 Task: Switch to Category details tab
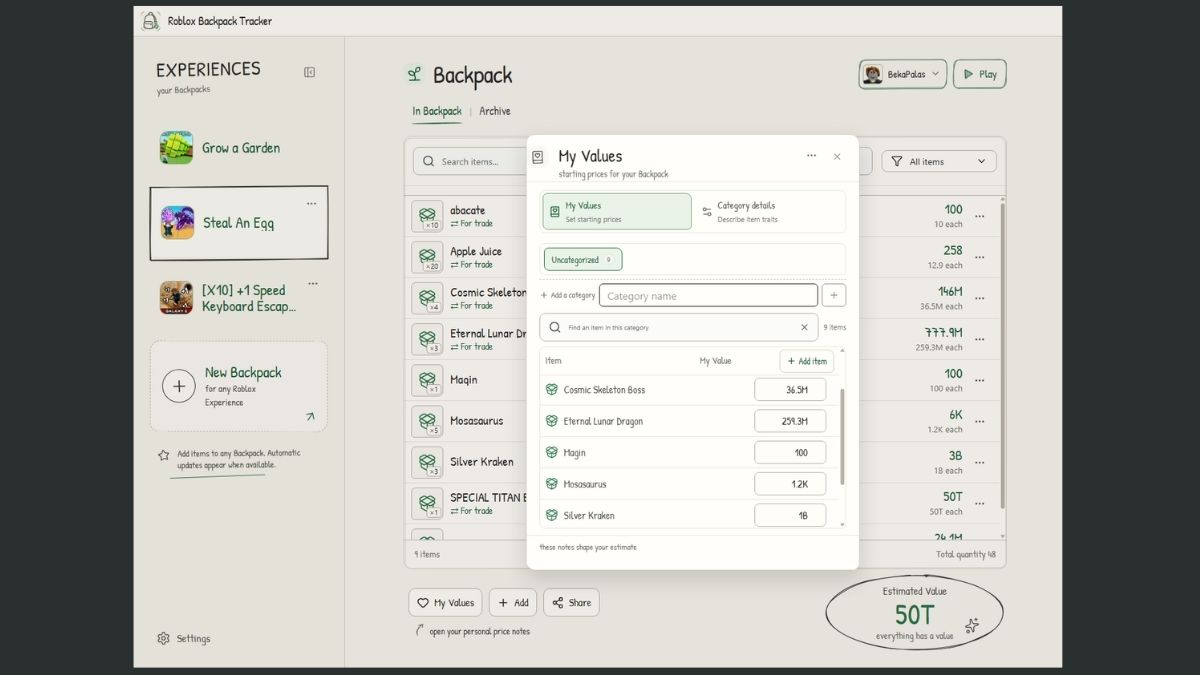pyautogui.click(x=769, y=212)
